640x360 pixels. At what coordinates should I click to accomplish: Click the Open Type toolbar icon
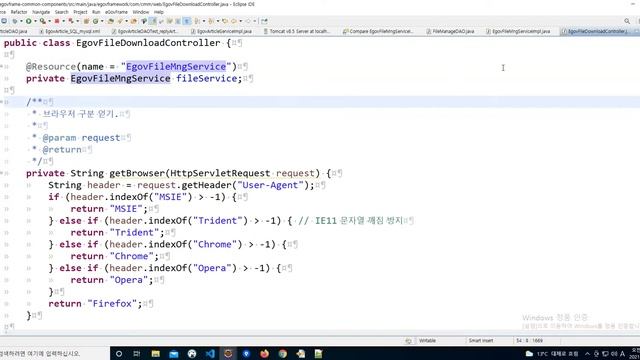point(110,21)
